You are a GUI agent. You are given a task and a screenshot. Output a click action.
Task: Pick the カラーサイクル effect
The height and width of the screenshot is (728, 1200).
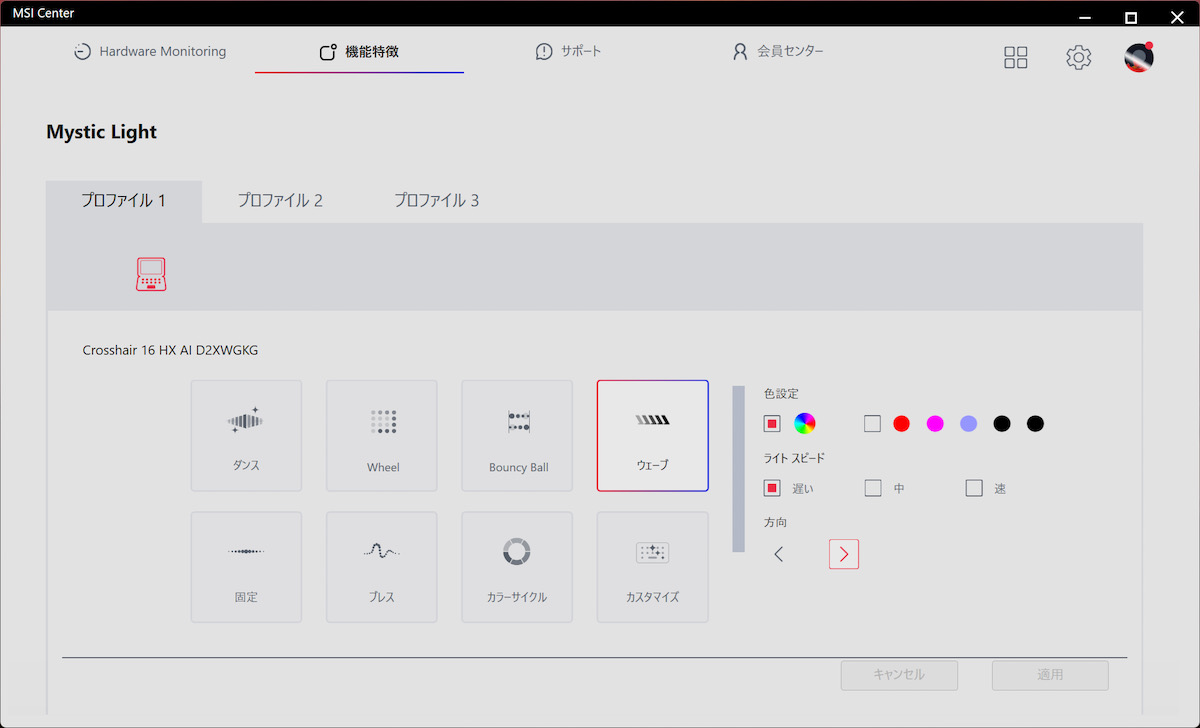pos(517,567)
